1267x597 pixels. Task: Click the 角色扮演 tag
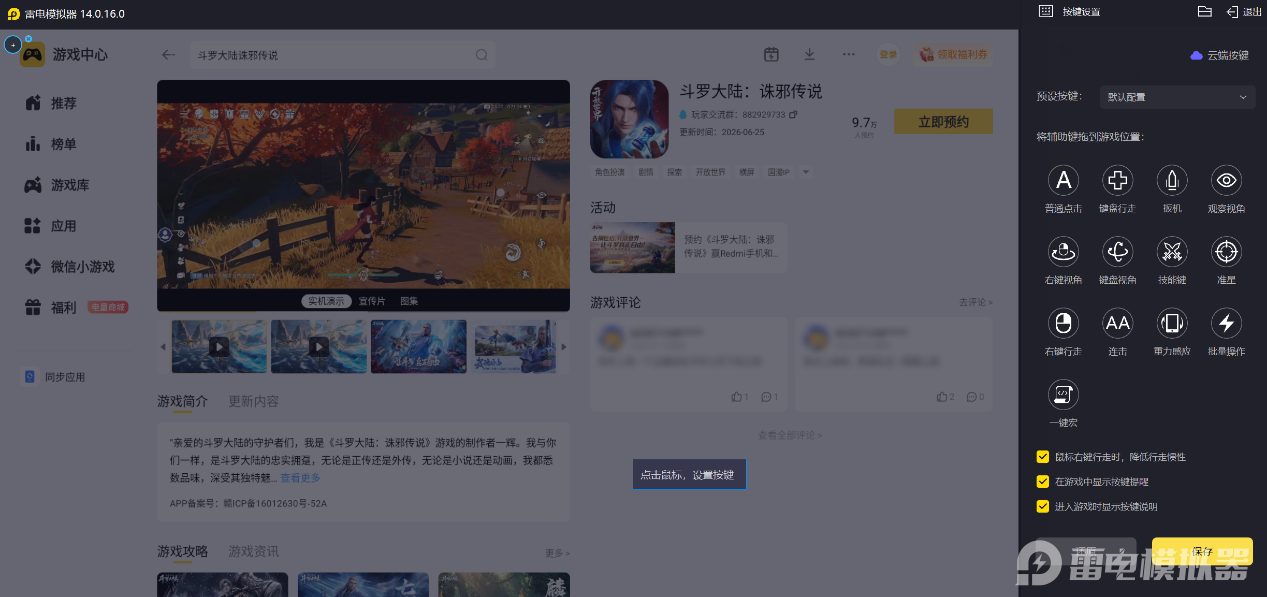[x=609, y=172]
